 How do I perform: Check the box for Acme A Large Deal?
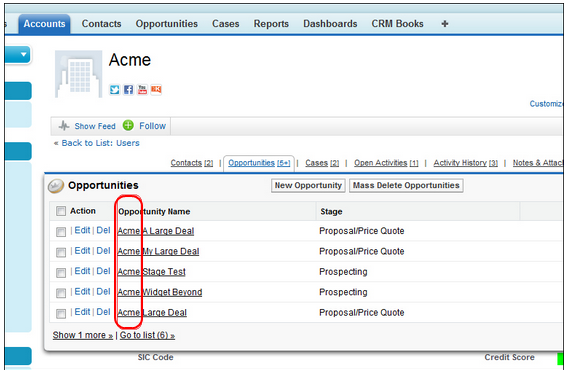(61, 232)
